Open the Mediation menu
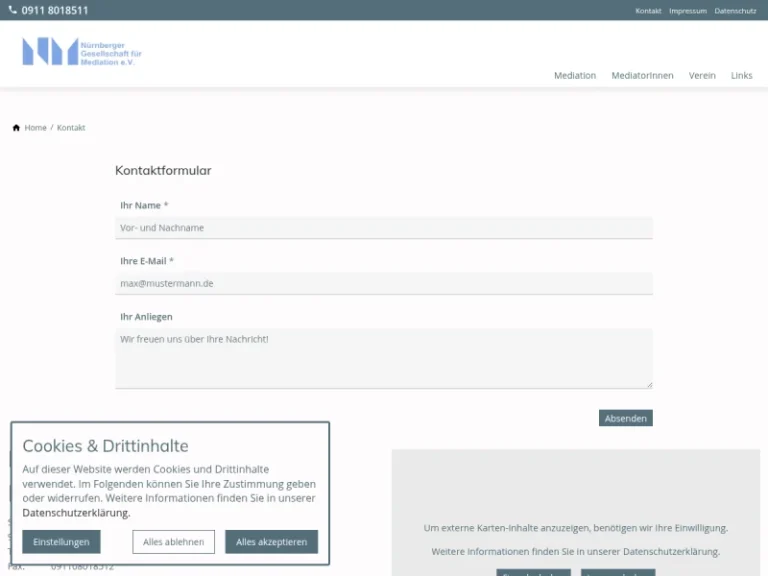 (x=575, y=76)
